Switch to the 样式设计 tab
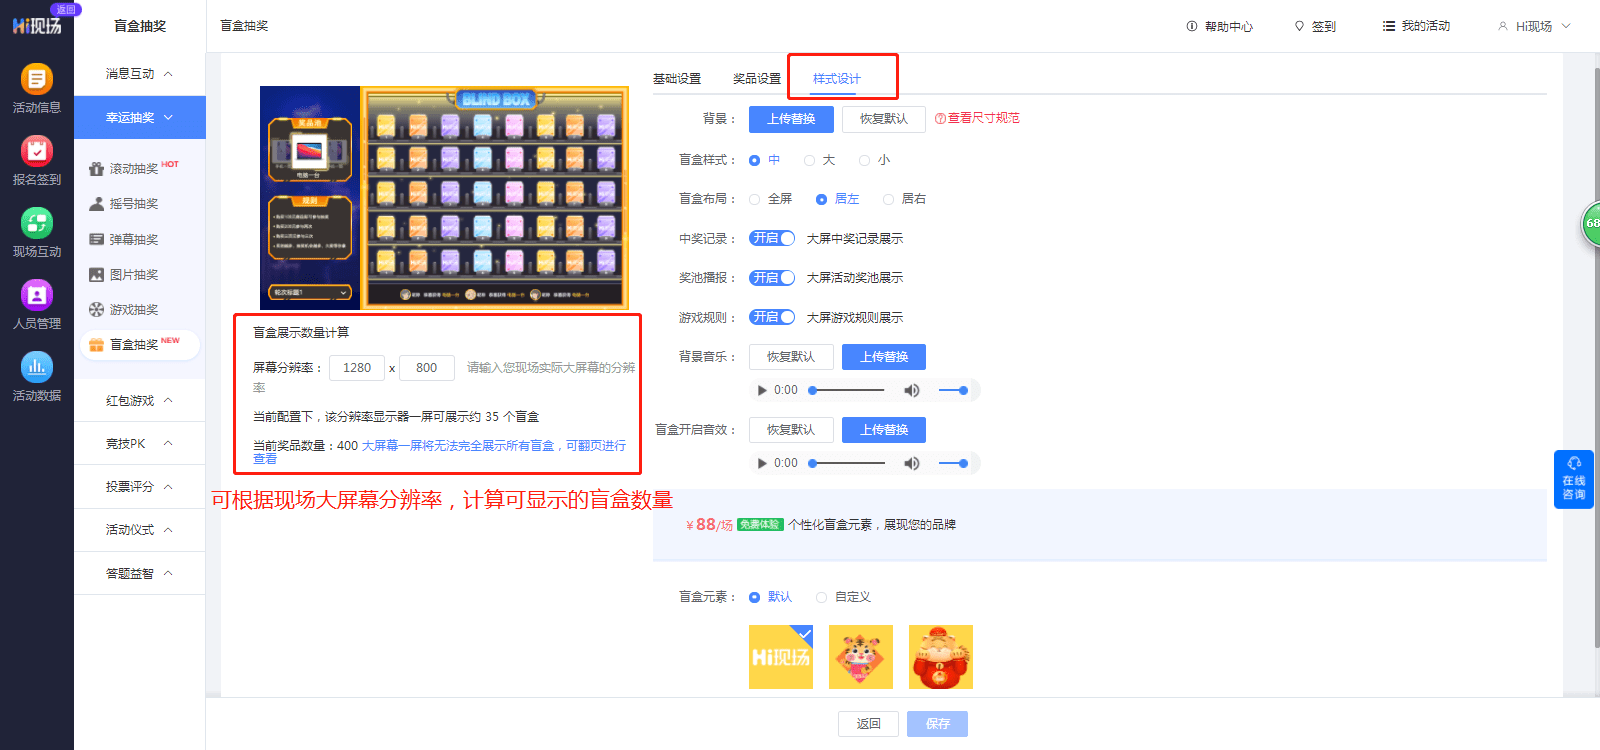This screenshot has height=750, width=1600. click(x=837, y=78)
